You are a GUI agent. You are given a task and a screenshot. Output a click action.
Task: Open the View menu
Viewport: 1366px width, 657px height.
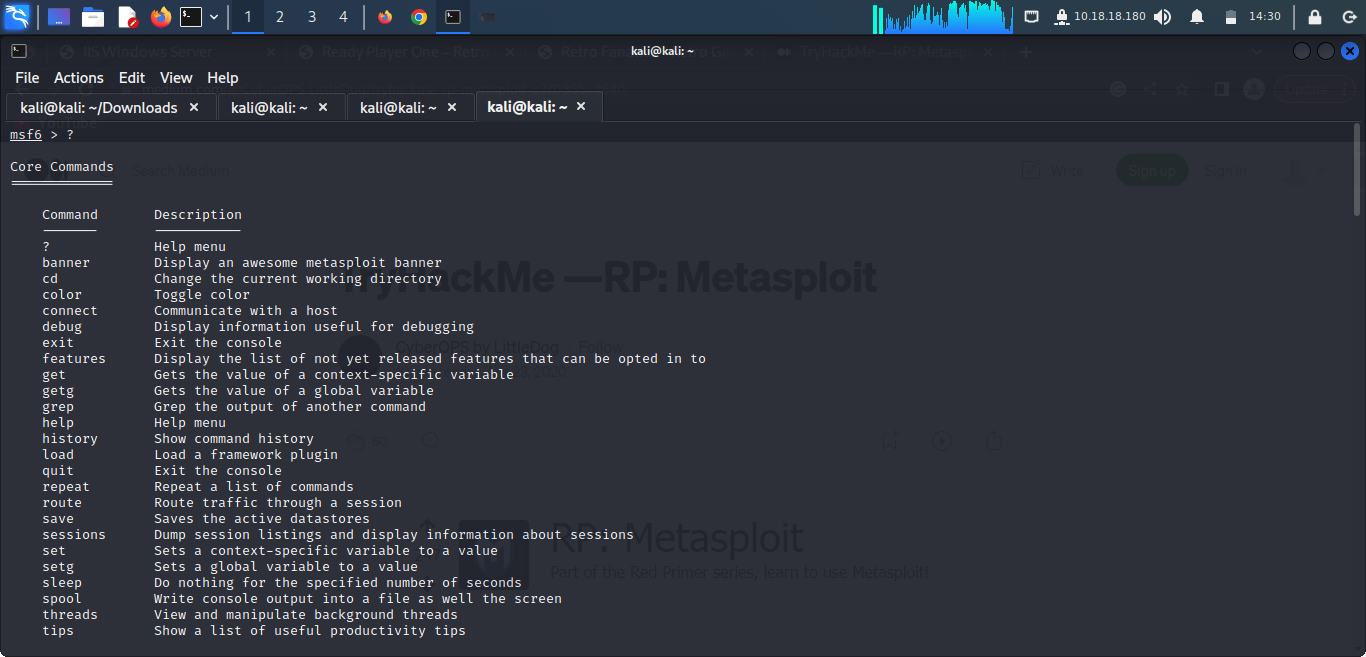pyautogui.click(x=176, y=78)
